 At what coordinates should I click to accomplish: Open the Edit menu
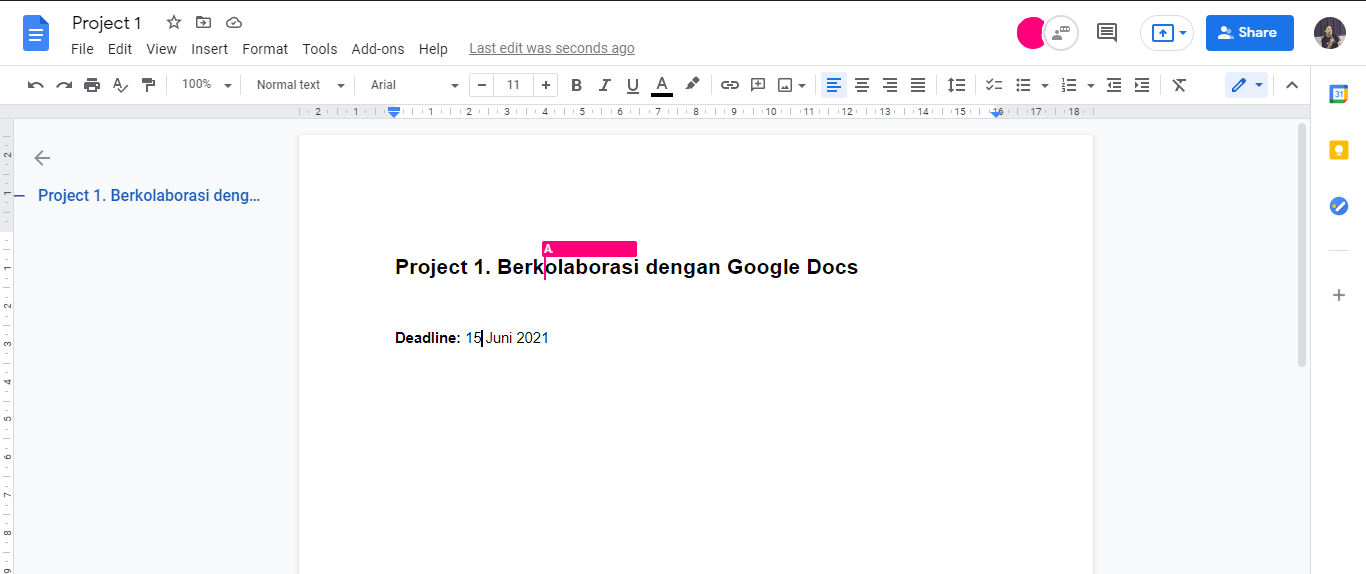tap(120, 49)
